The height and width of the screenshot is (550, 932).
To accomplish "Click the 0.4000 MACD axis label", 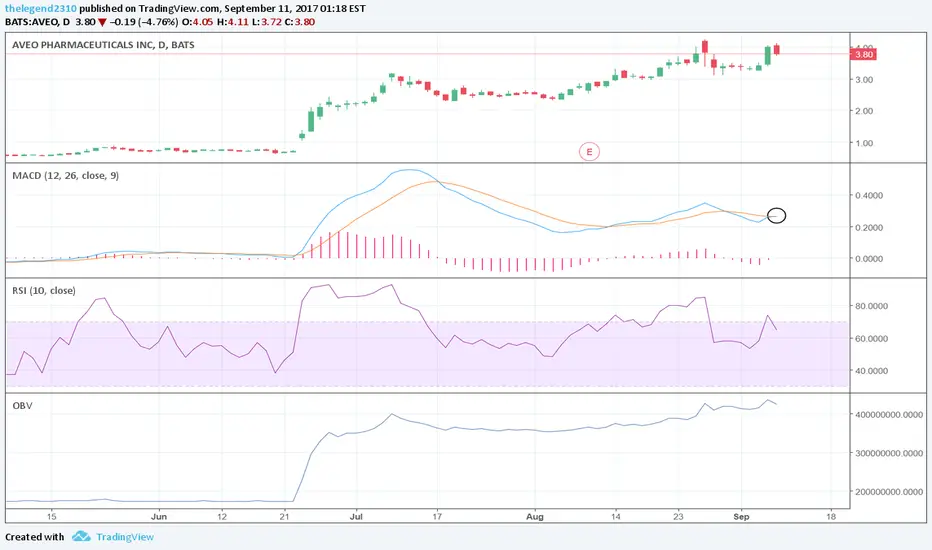I will click(x=868, y=195).
